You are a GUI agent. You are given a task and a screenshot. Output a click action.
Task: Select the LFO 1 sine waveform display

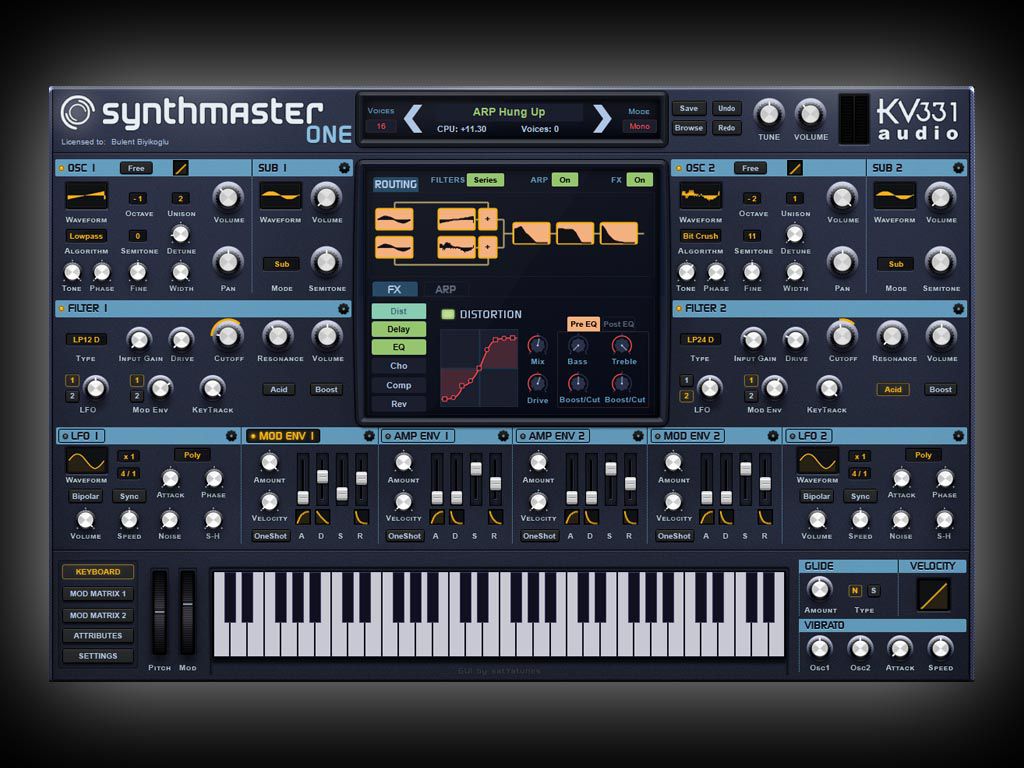(x=86, y=461)
